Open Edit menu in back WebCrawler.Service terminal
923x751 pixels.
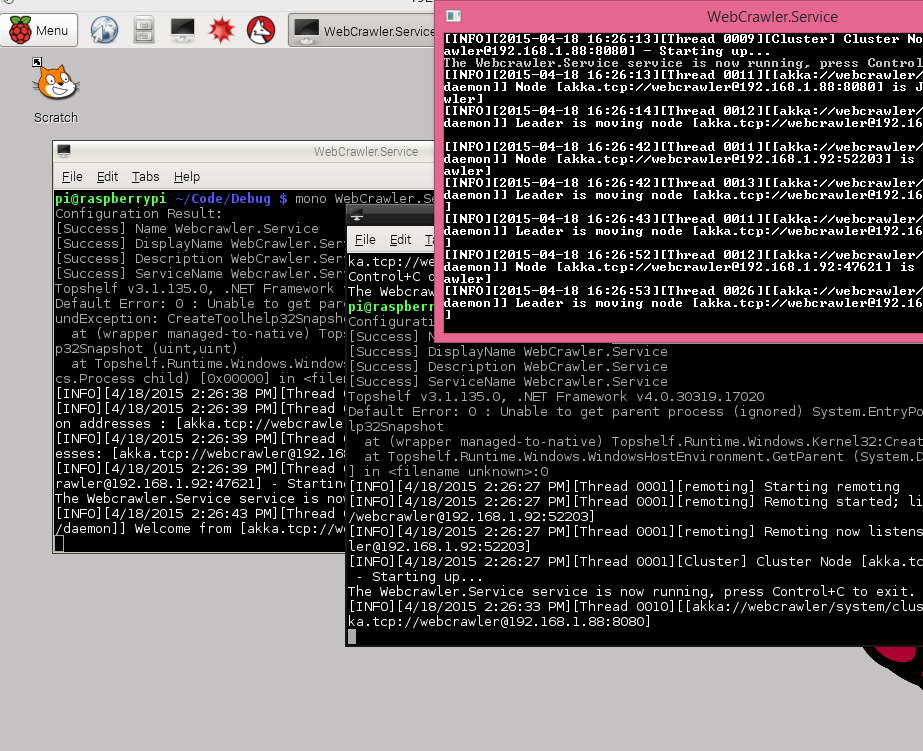coord(107,177)
